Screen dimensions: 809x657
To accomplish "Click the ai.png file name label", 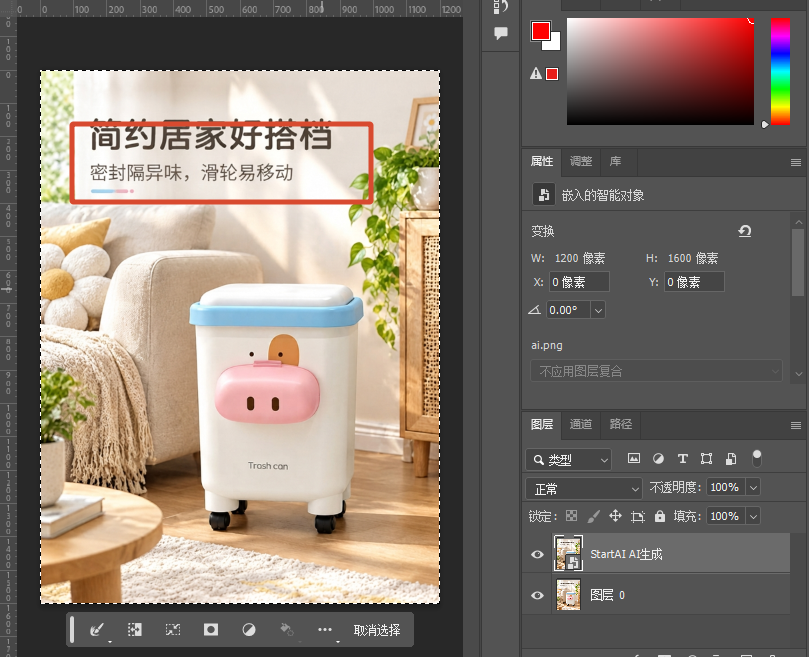I will (546, 345).
